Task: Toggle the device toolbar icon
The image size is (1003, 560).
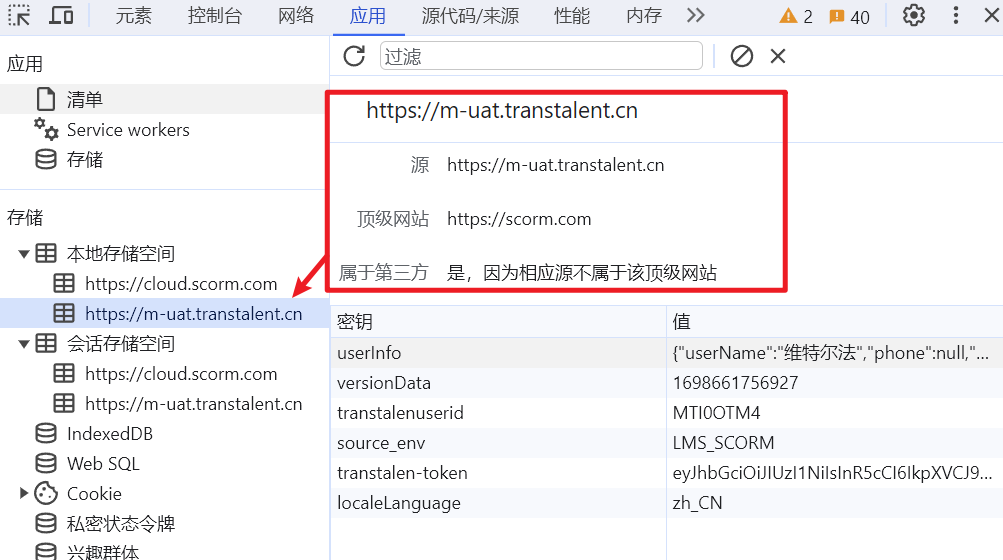Action: point(61,15)
